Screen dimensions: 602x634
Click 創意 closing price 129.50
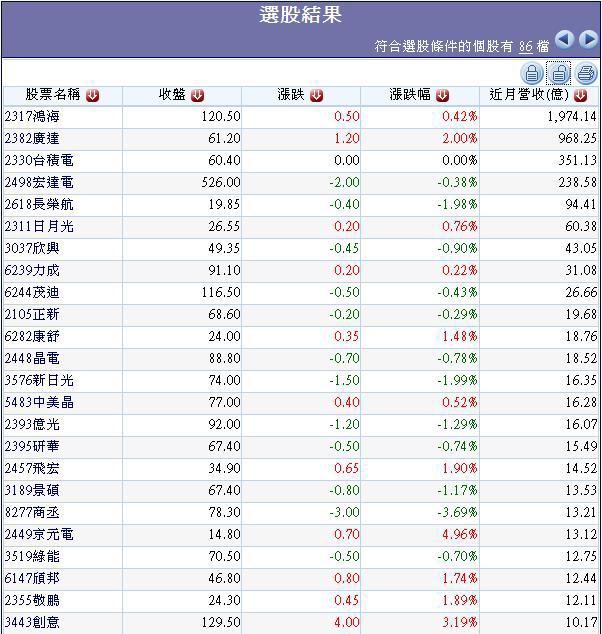(221, 623)
